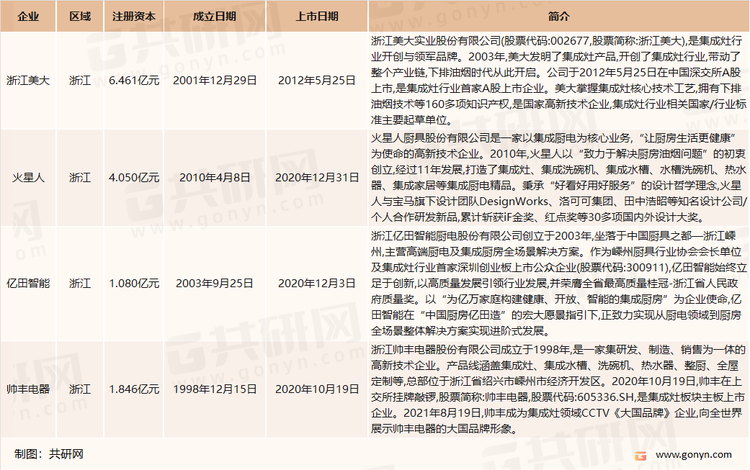The width and height of the screenshot is (750, 470).
Task: Click the 制图：共研网 credit text
Action: pyautogui.click(x=49, y=454)
